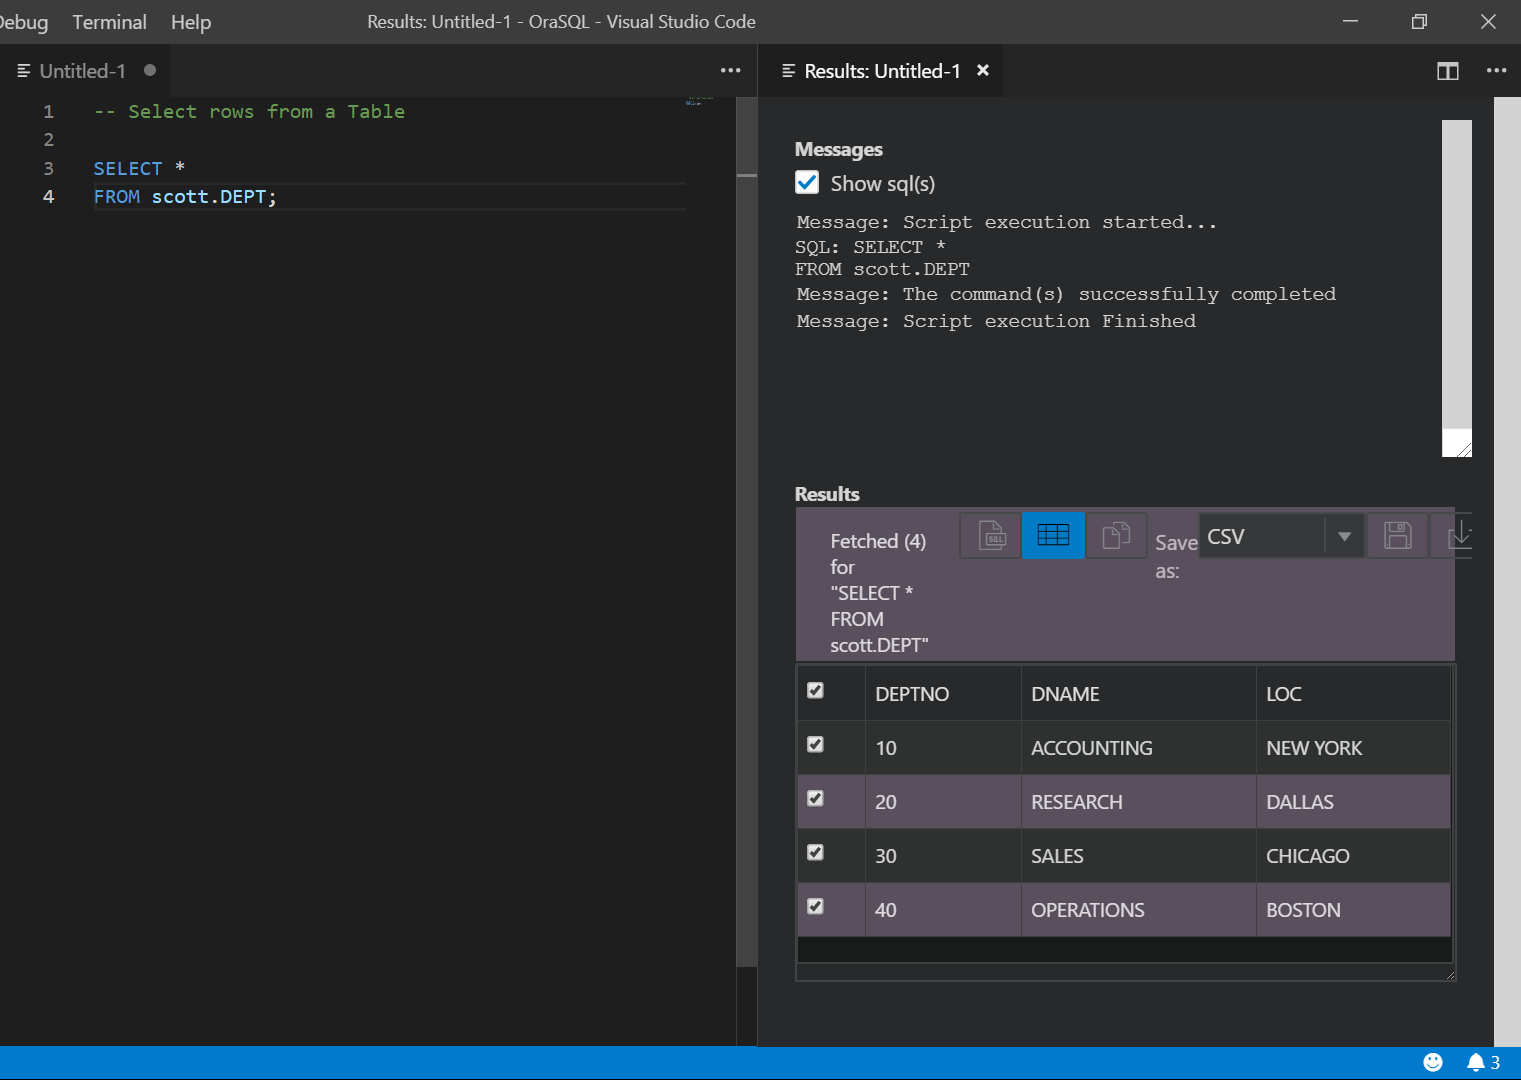This screenshot has height=1080, width=1521.
Task: Open notifications bell in status bar
Action: point(1483,1062)
